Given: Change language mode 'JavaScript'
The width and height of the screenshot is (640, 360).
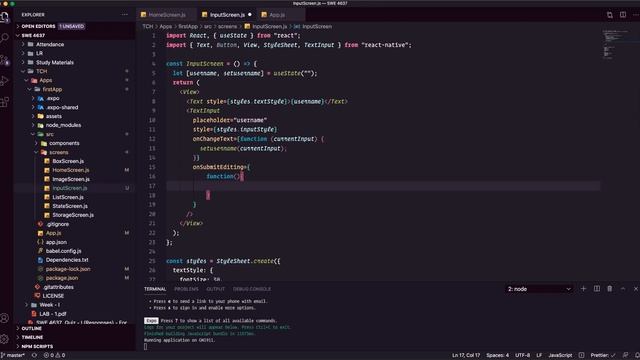Looking at the screenshot, I should (560, 355).
